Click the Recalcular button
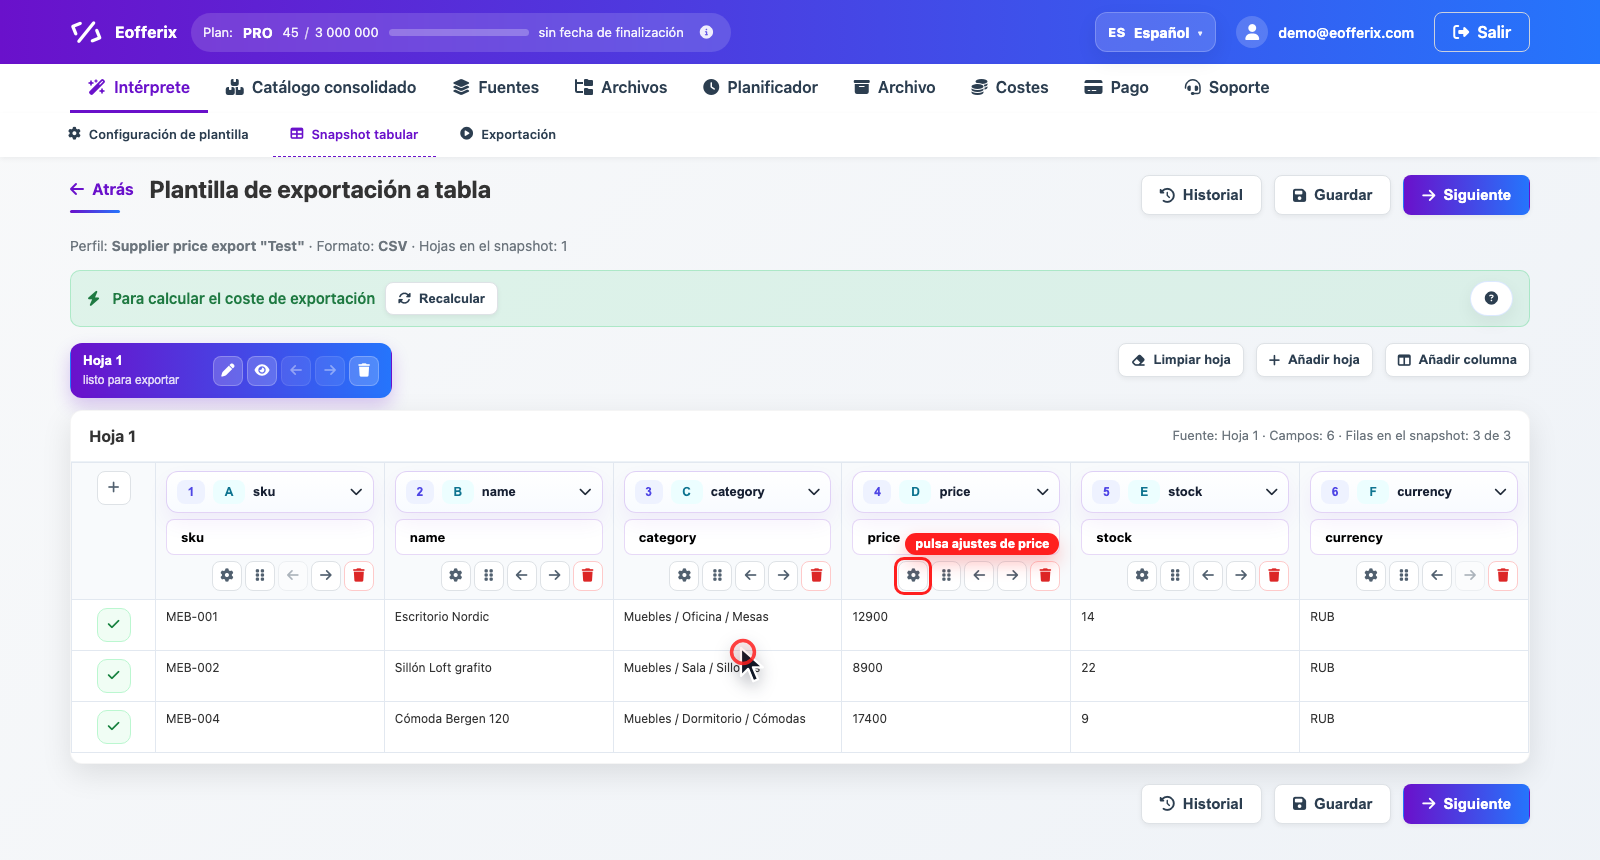Image resolution: width=1600 pixels, height=860 pixels. 441,298
